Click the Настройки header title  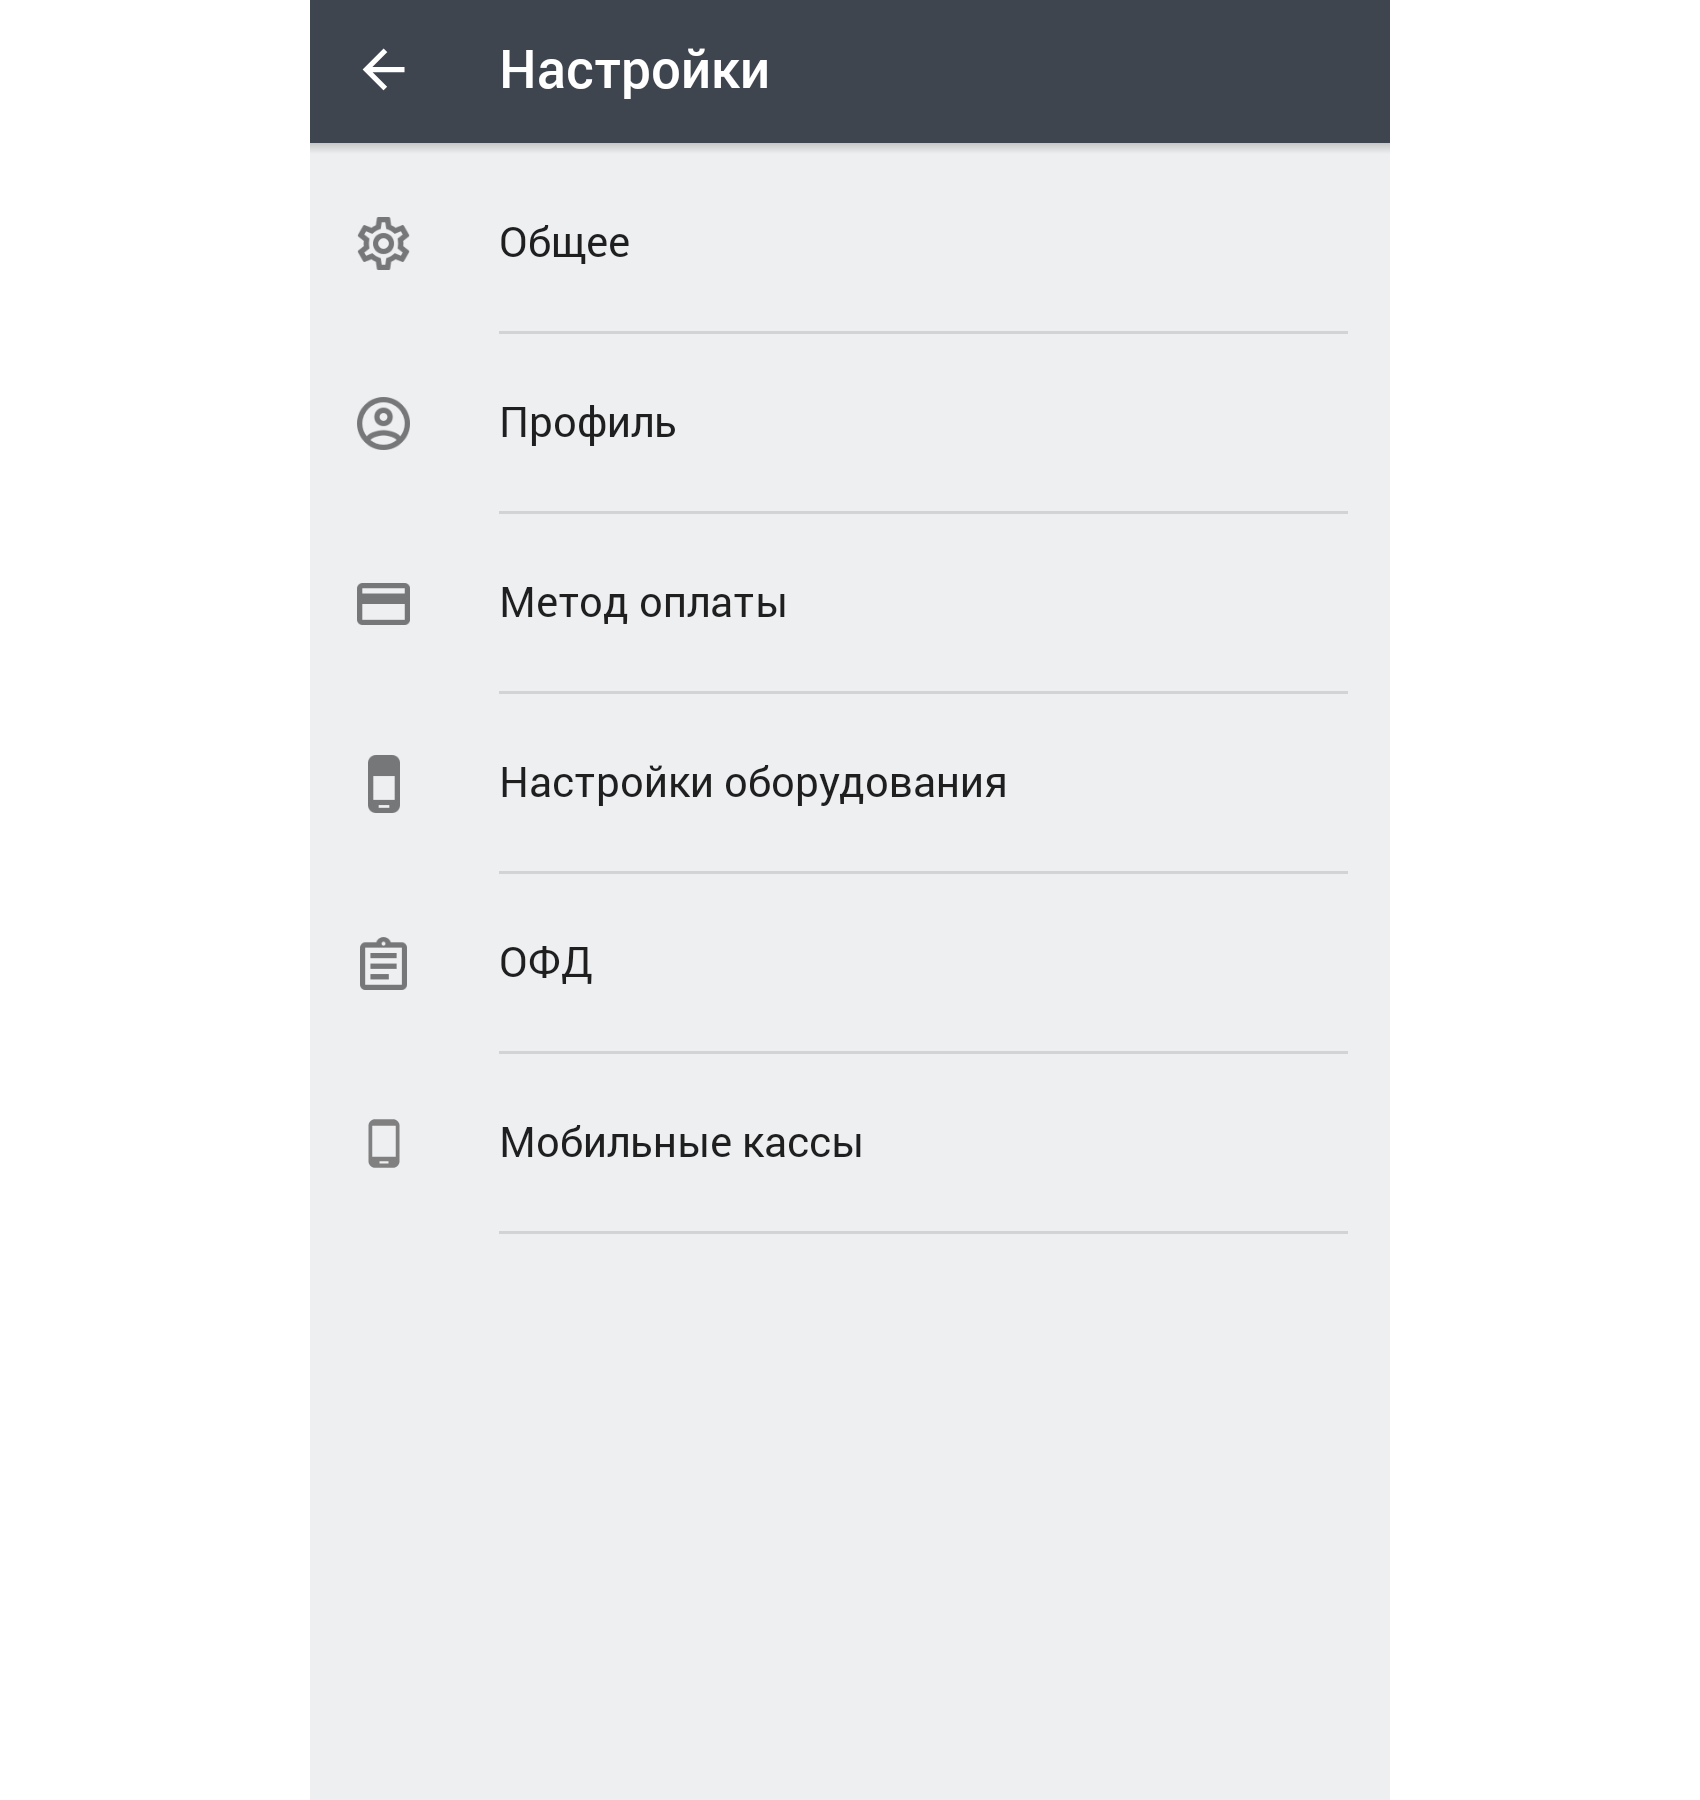click(634, 71)
